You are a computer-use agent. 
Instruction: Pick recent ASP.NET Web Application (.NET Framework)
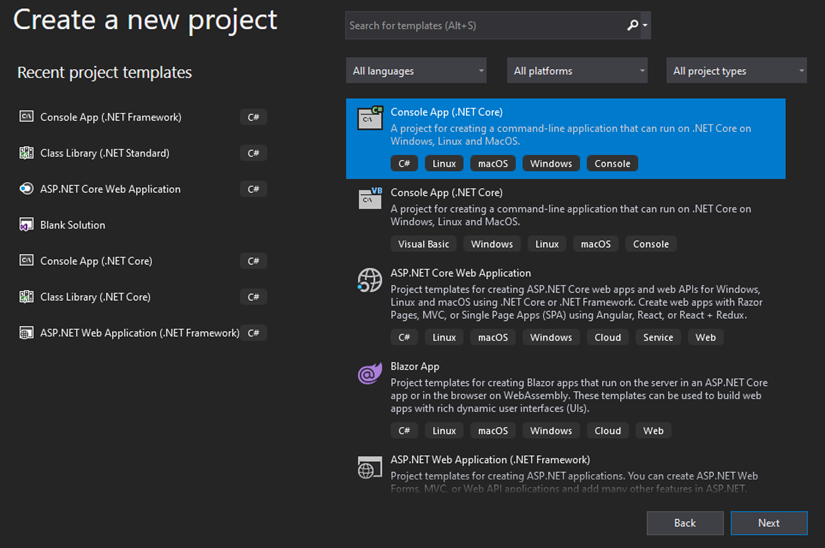(139, 333)
